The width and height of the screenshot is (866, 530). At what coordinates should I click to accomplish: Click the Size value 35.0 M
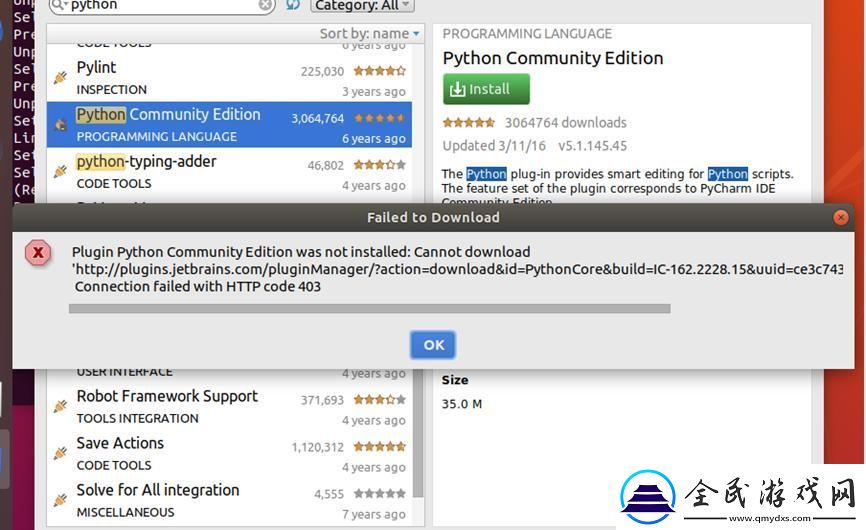point(462,404)
